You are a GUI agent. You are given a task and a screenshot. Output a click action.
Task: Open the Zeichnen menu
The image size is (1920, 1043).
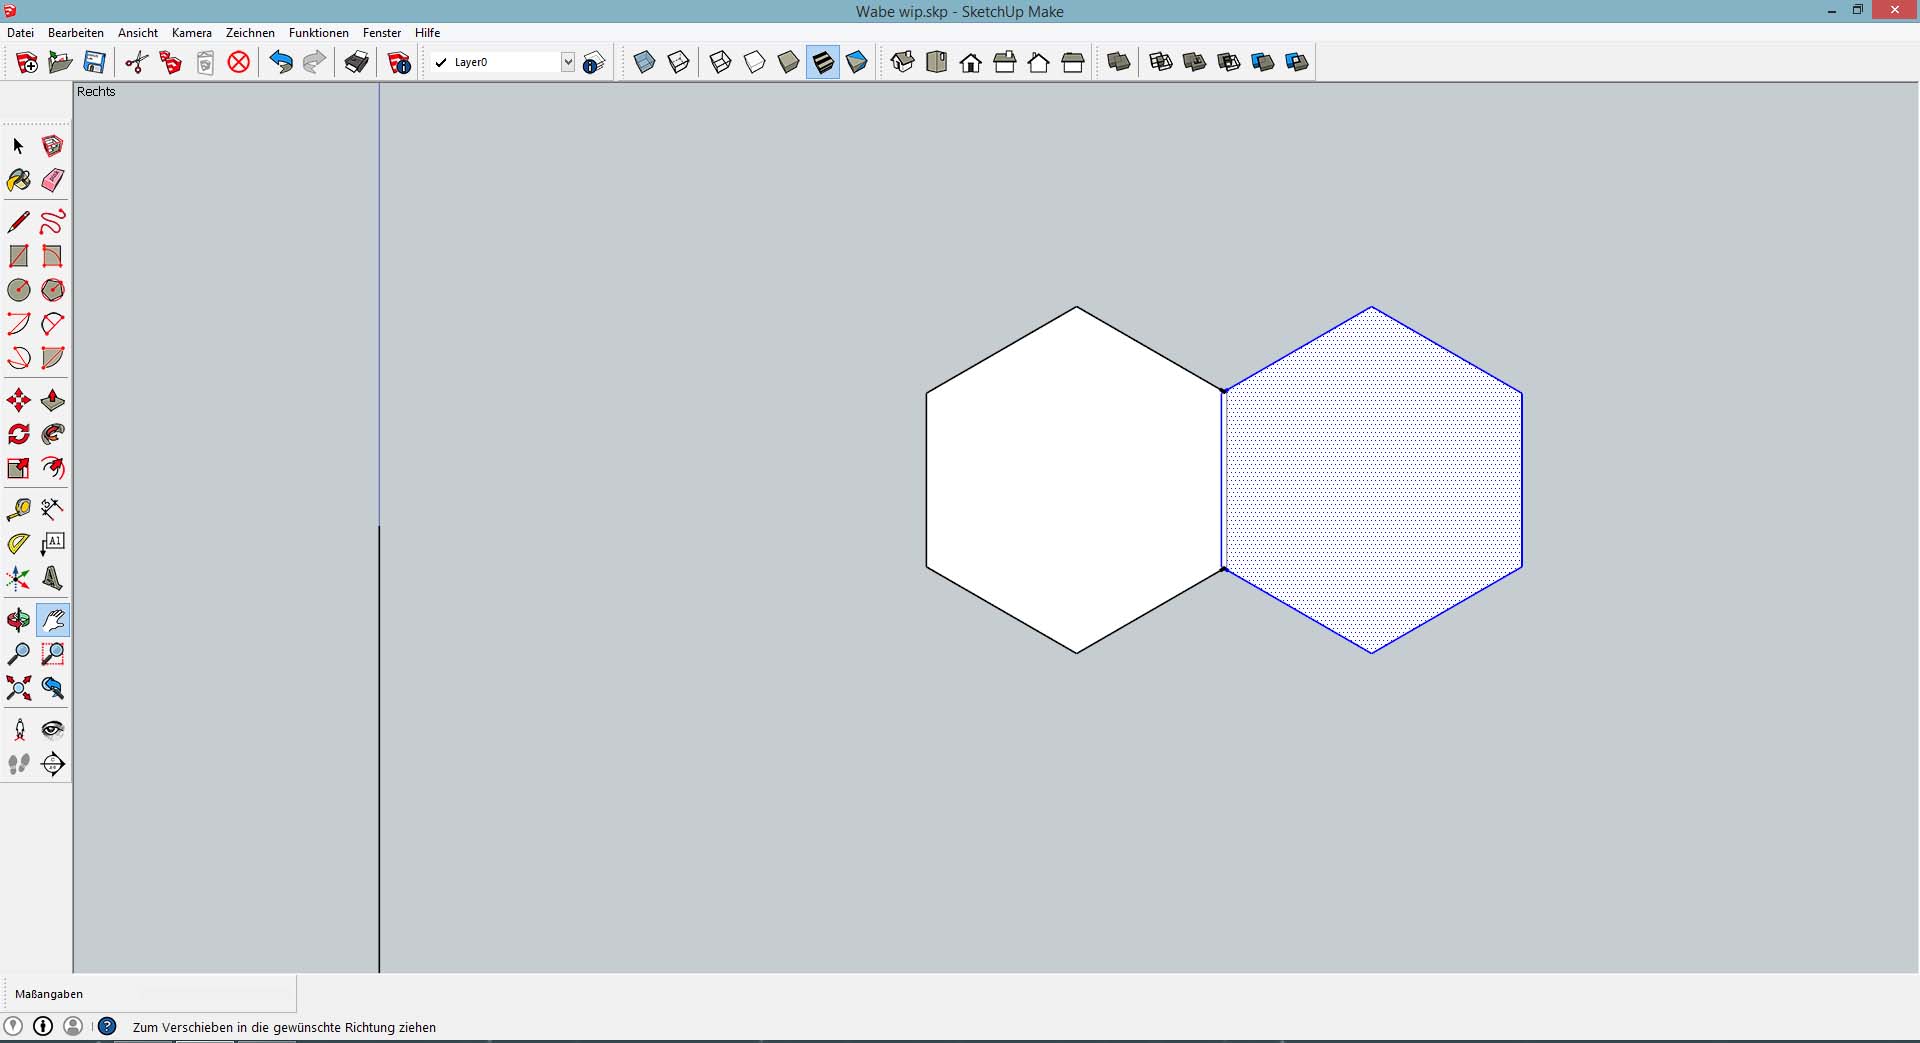[x=250, y=33]
